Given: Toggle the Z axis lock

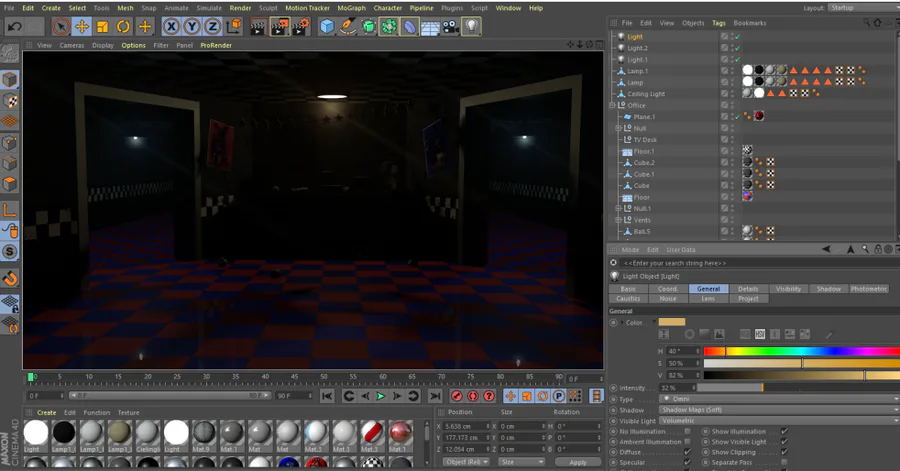Looking at the screenshot, I should (x=212, y=26).
